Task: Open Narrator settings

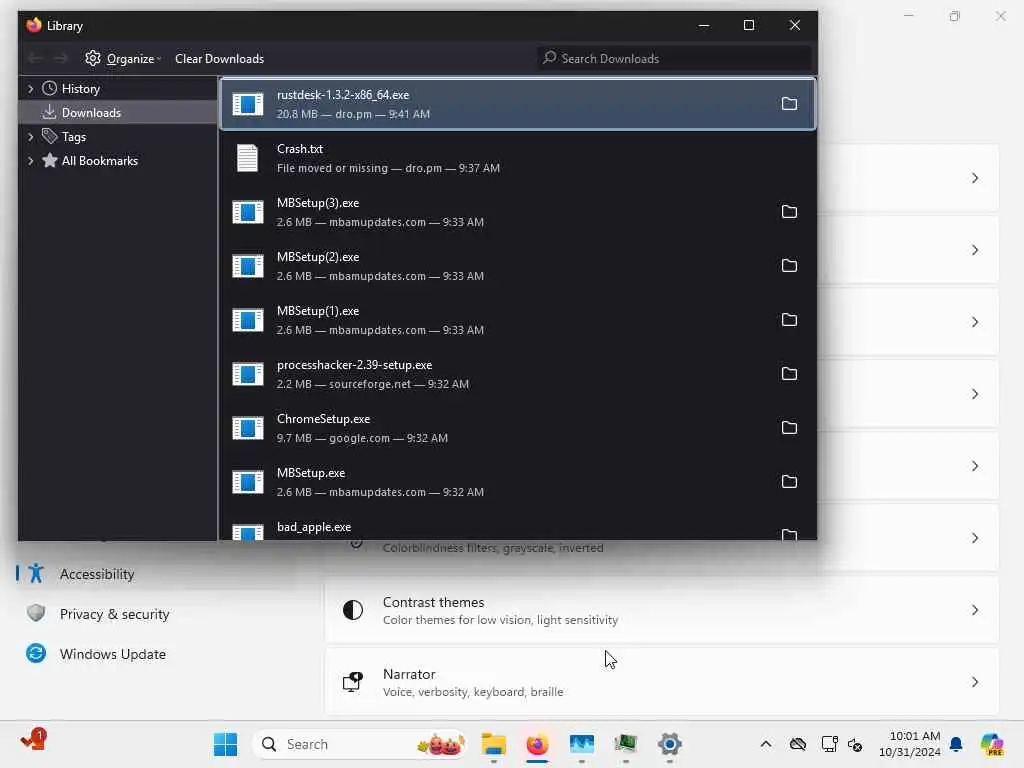Action: (x=662, y=682)
